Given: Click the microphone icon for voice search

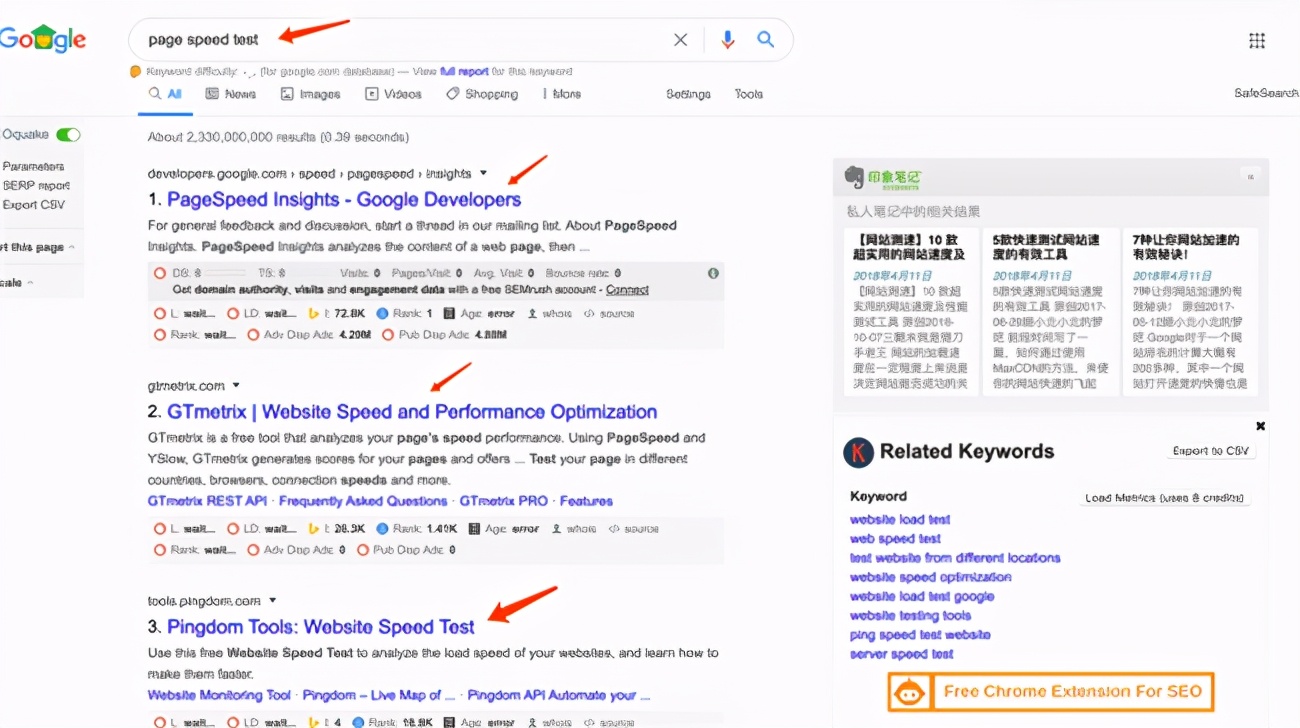Looking at the screenshot, I should tap(727, 39).
